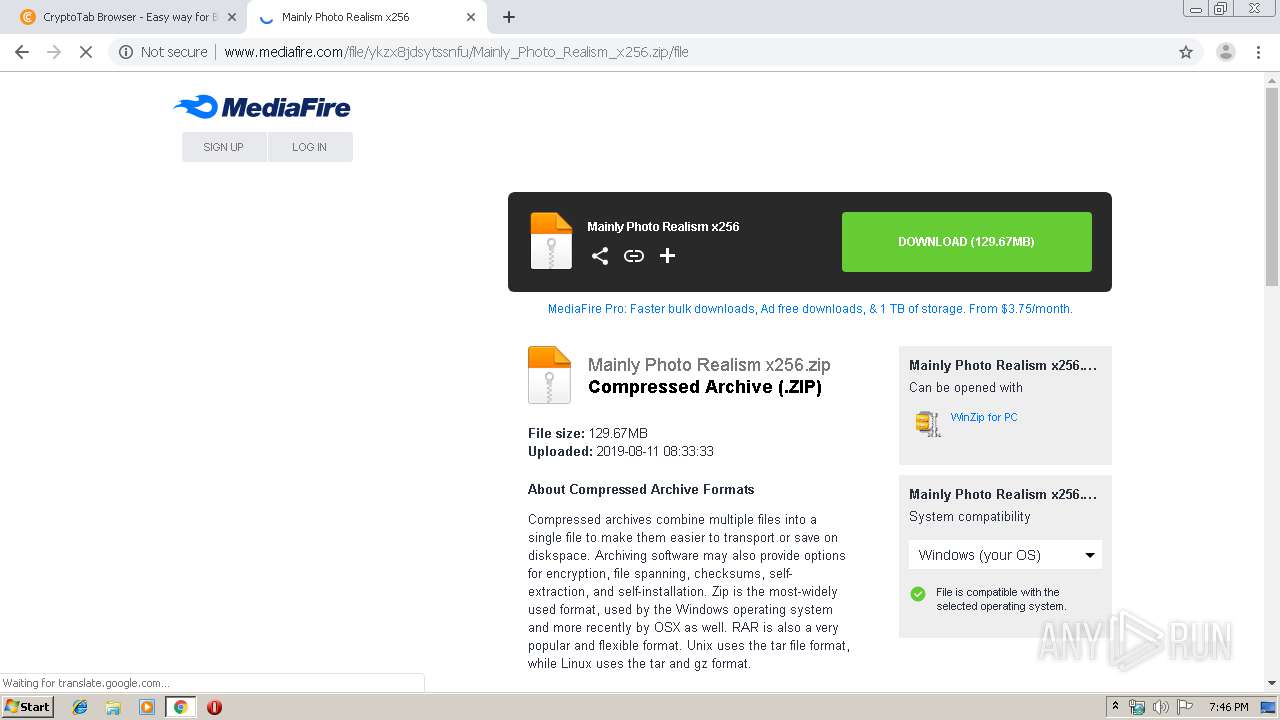Viewport: 1280px width, 720px height.
Task: Click Can be opened with label
Action: [x=966, y=388]
